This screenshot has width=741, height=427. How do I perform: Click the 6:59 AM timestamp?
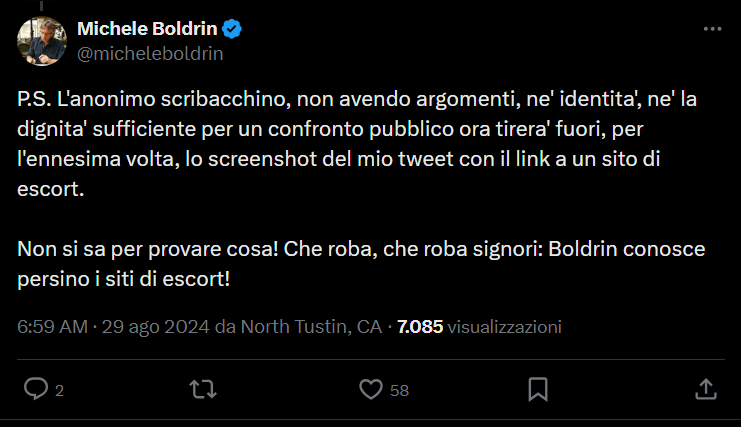click(x=51, y=327)
